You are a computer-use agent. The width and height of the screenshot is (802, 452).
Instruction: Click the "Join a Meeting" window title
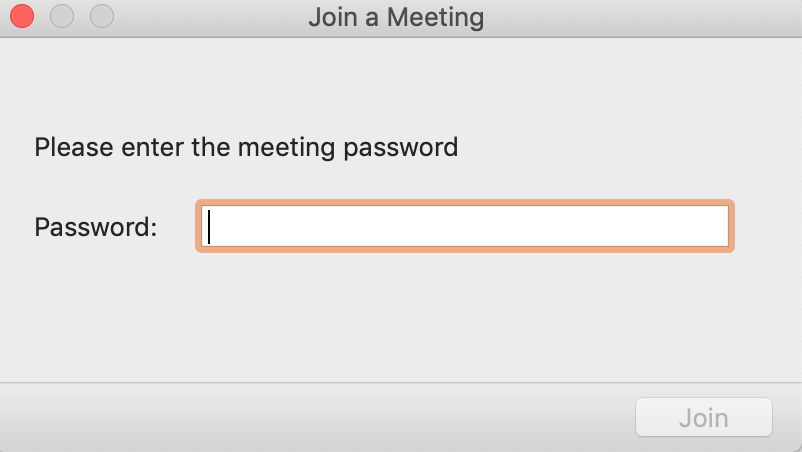coord(396,17)
